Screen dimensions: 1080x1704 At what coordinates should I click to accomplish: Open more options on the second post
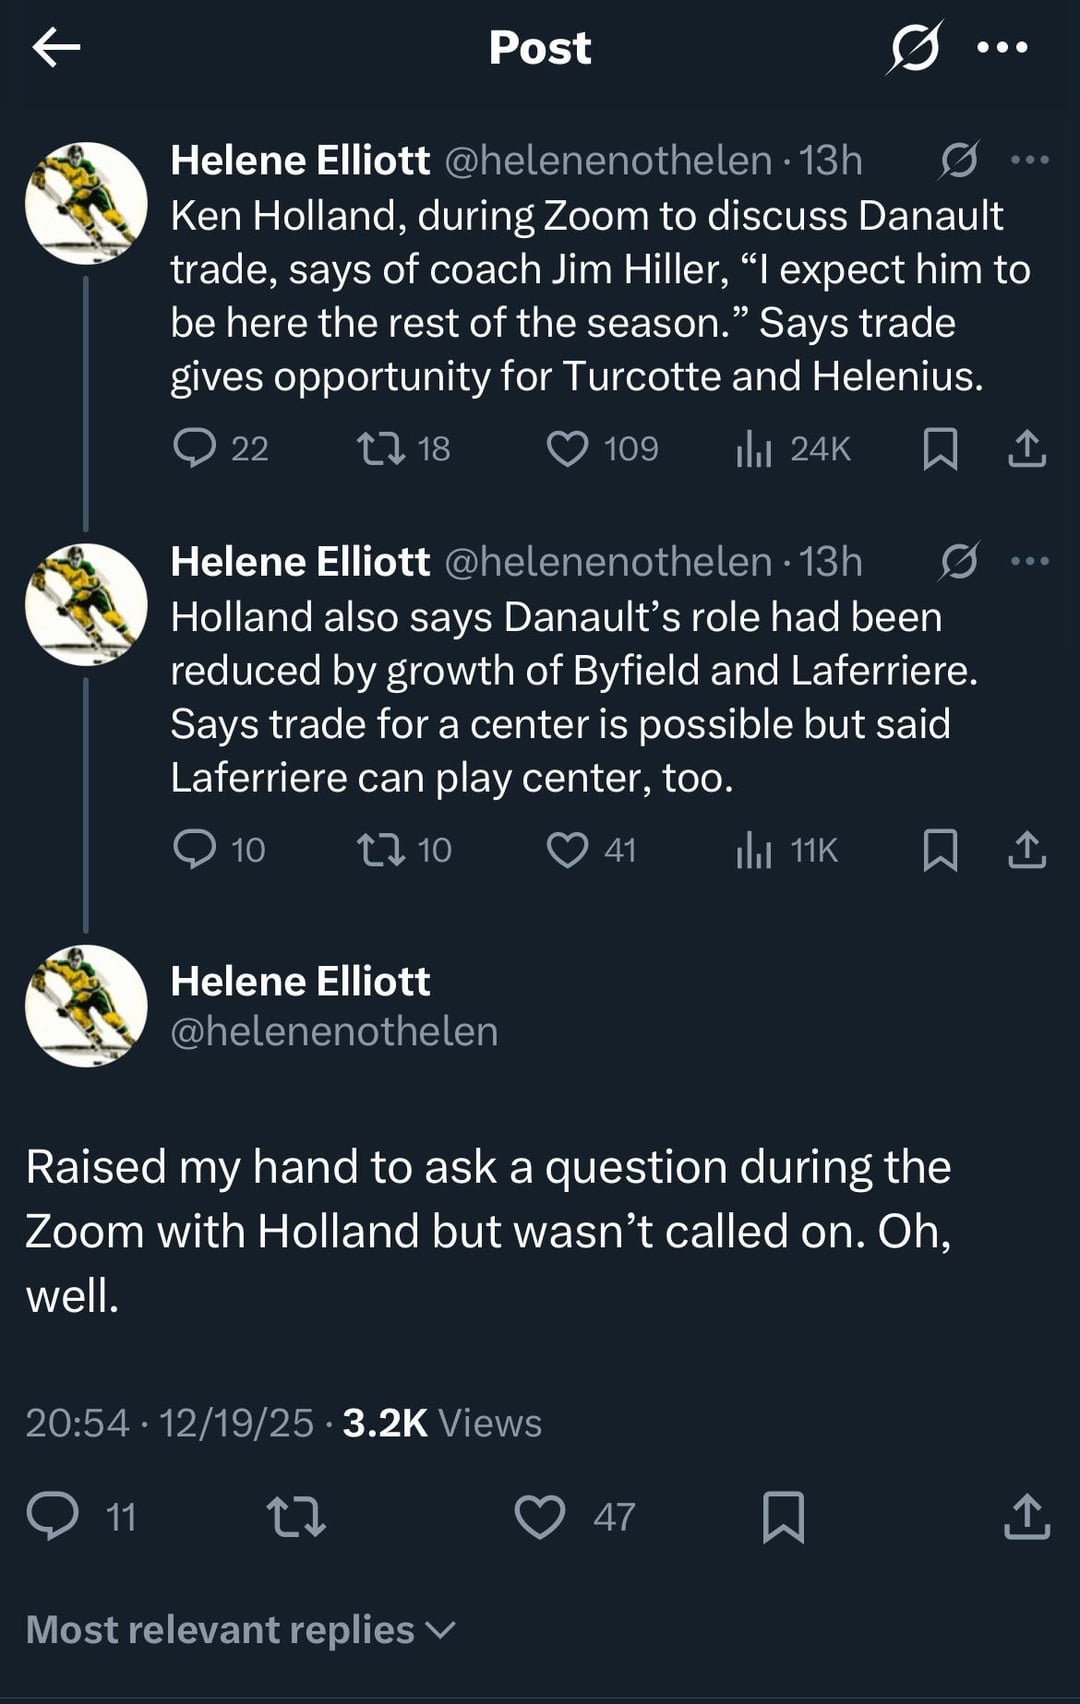coord(1030,561)
